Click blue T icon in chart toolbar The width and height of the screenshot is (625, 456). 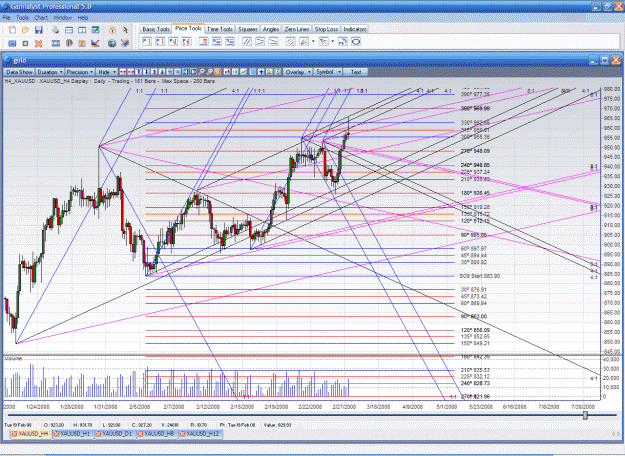138,72
